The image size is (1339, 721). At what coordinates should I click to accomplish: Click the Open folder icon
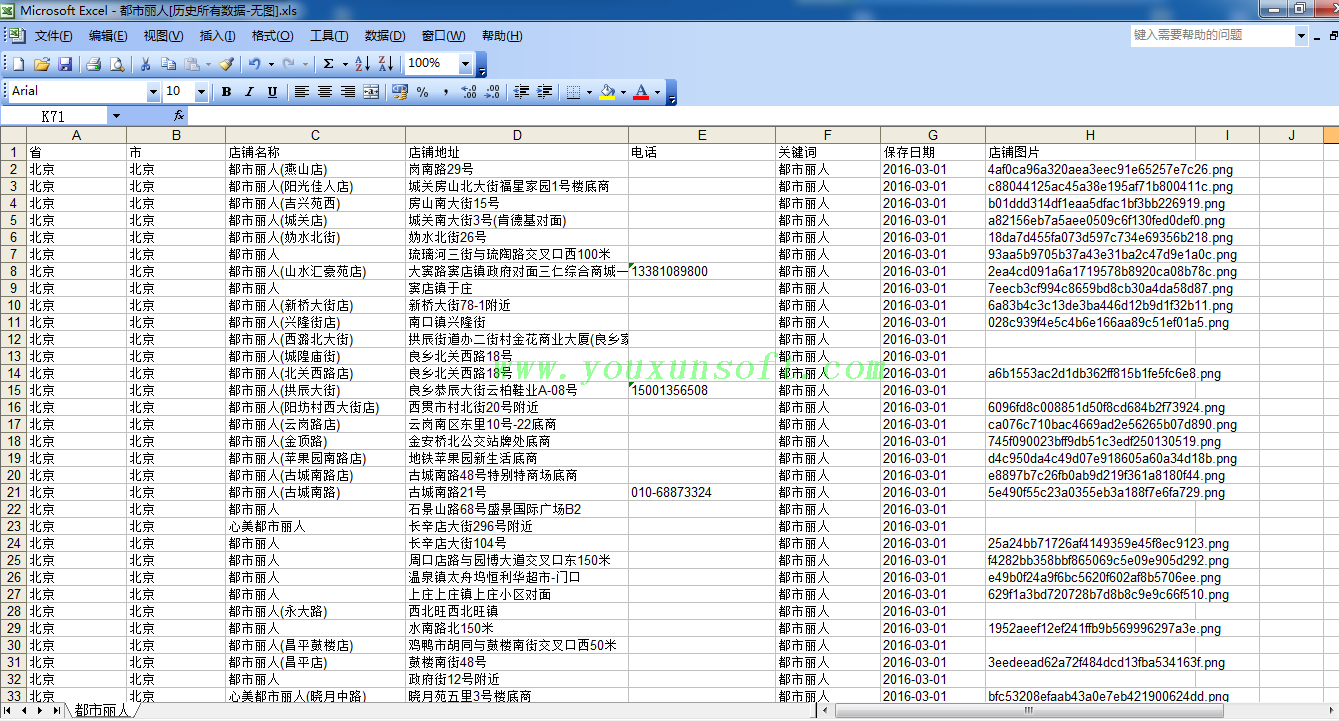coord(42,64)
